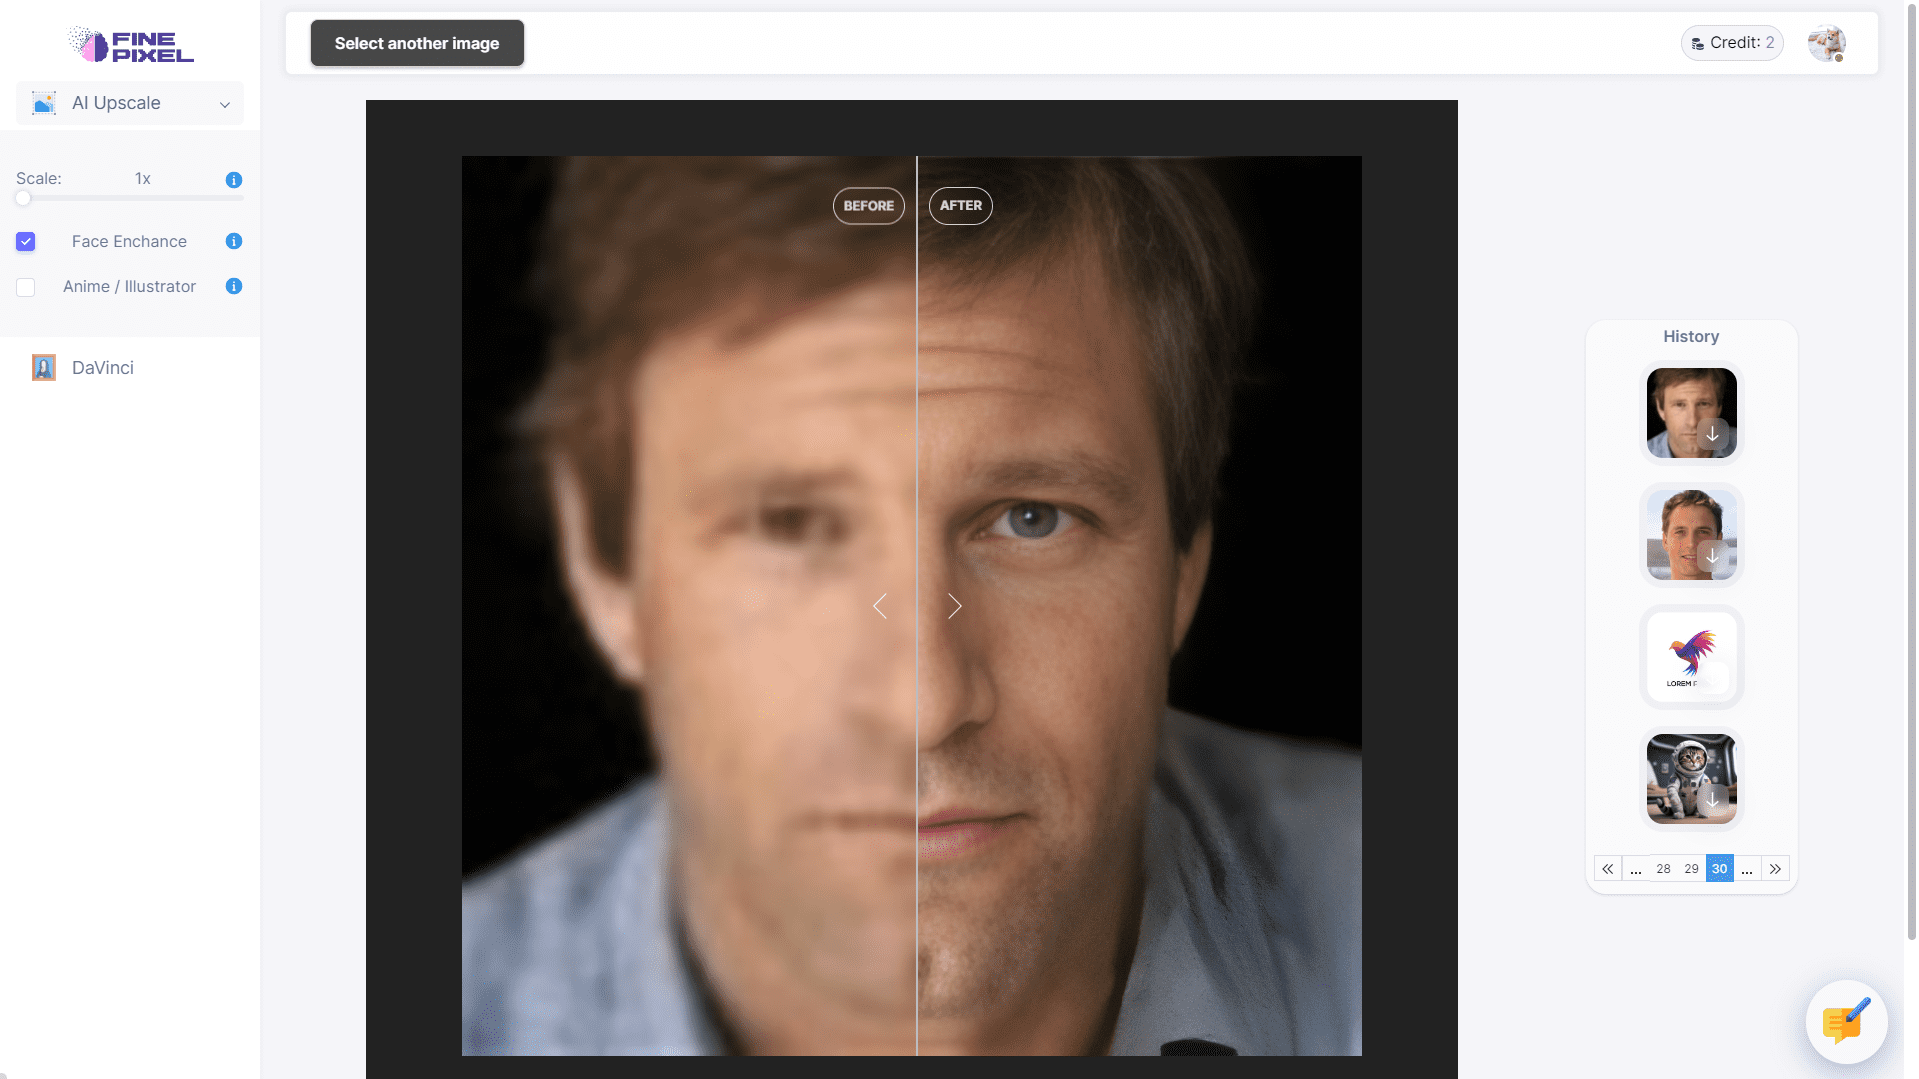Go to history page 28

tap(1663, 868)
